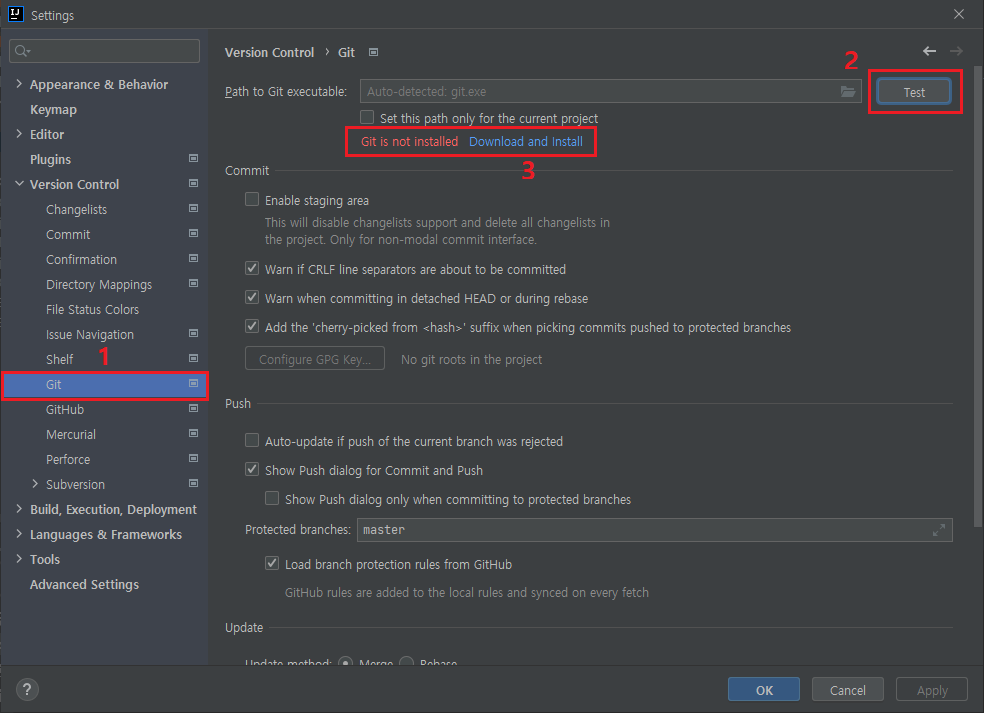984x713 pixels.
Task: Select the Git item in settings tree
Action: [x=105, y=384]
